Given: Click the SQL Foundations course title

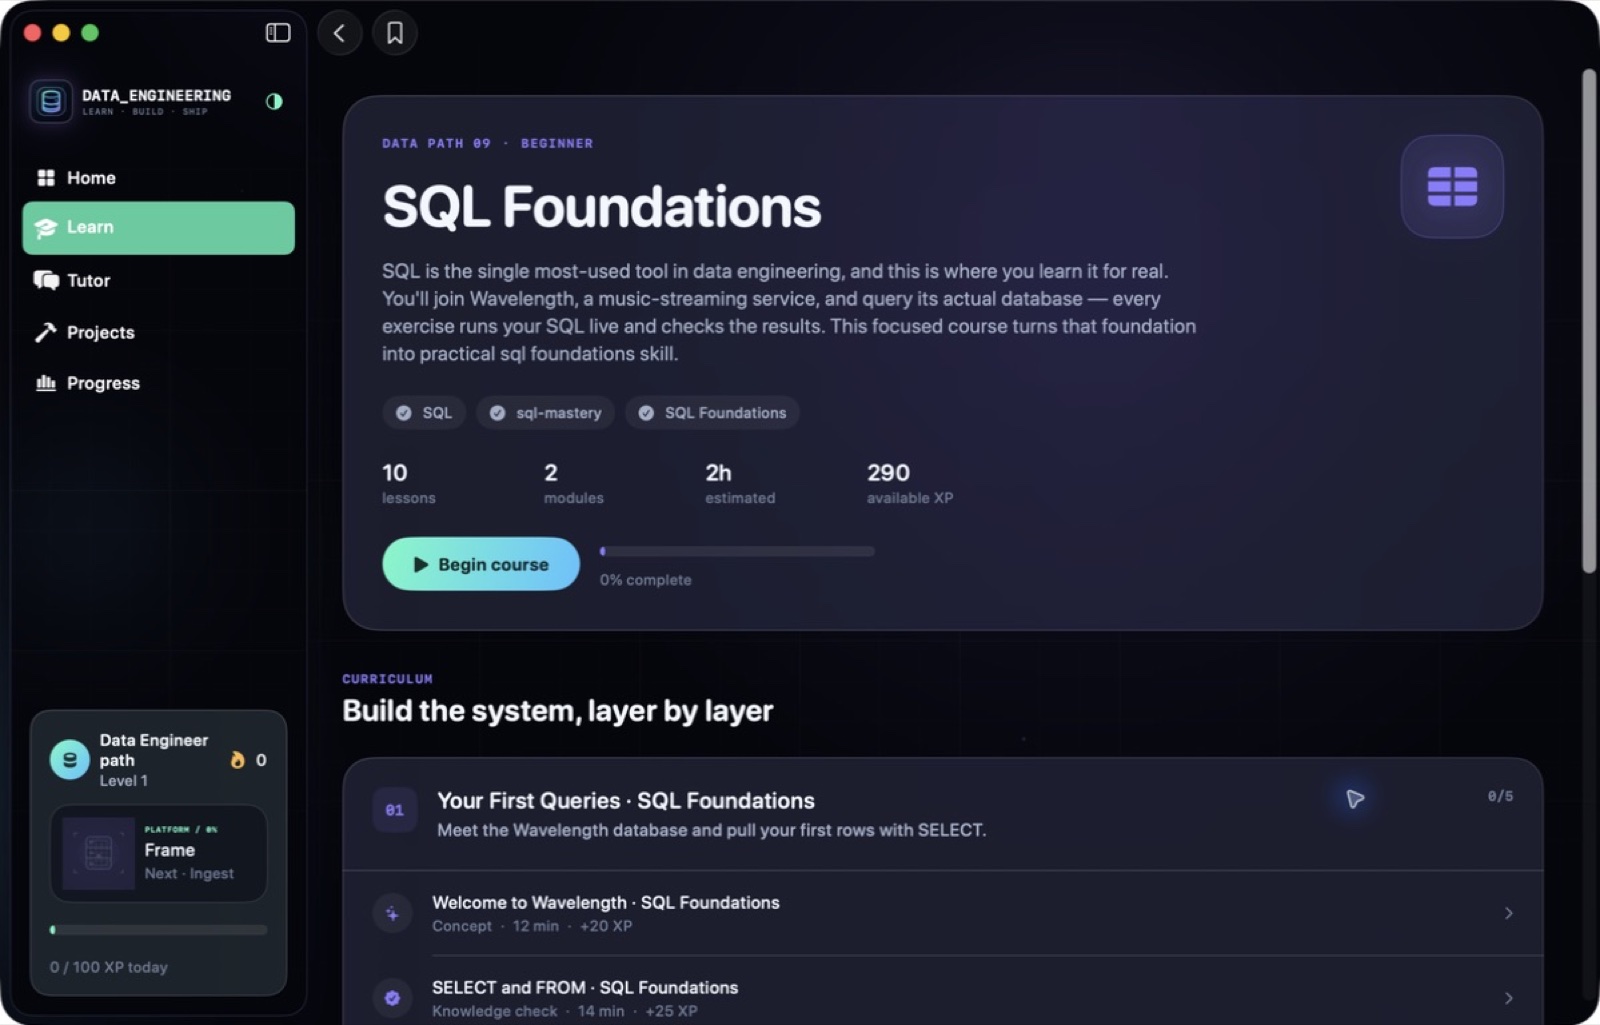Looking at the screenshot, I should pyautogui.click(x=601, y=207).
